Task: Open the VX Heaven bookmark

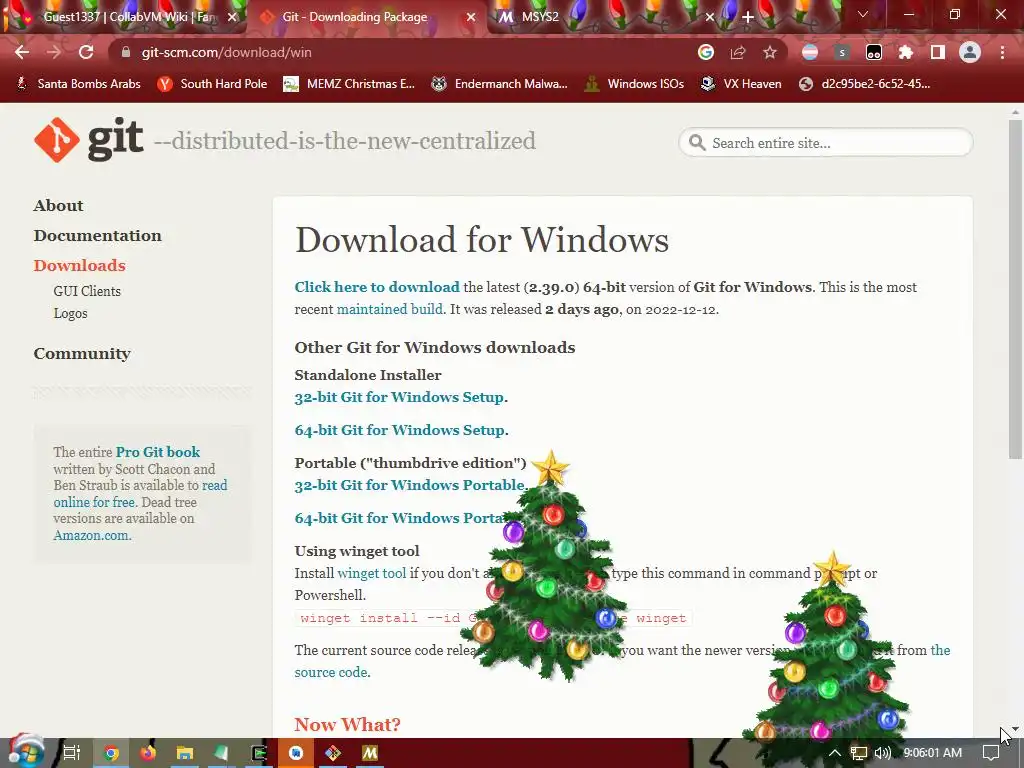Action: pos(741,84)
